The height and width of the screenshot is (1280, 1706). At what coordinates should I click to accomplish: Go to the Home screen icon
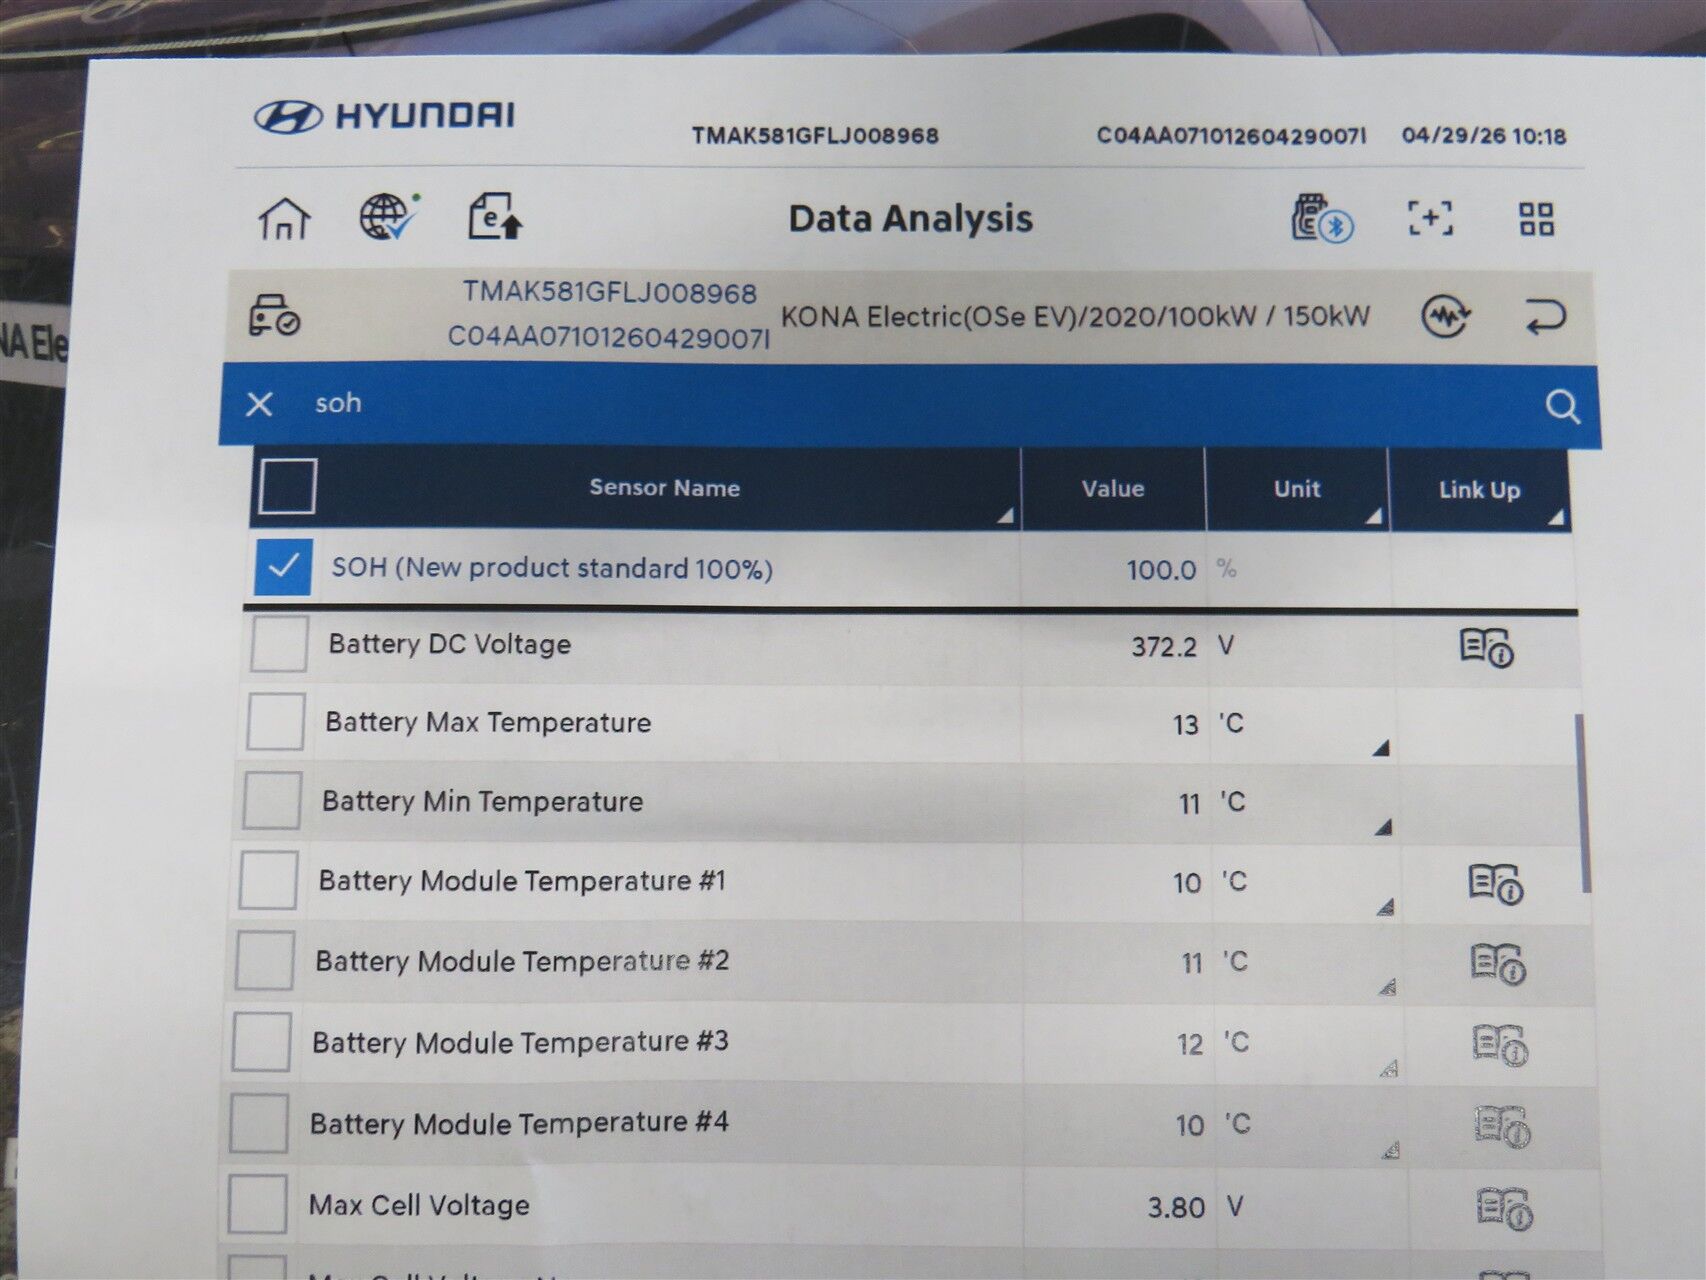285,218
